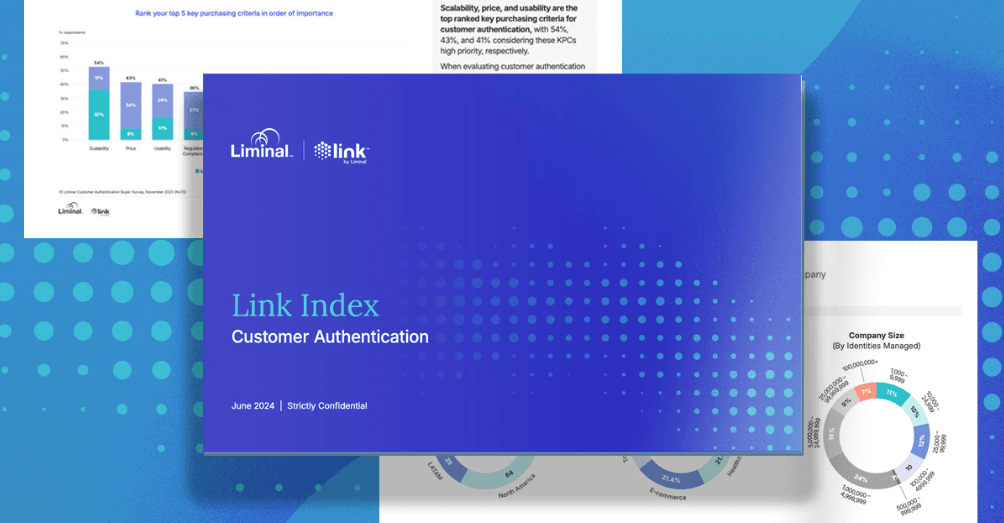Click the Scalability bar in the chart
The image size is (1004, 523).
point(99,104)
